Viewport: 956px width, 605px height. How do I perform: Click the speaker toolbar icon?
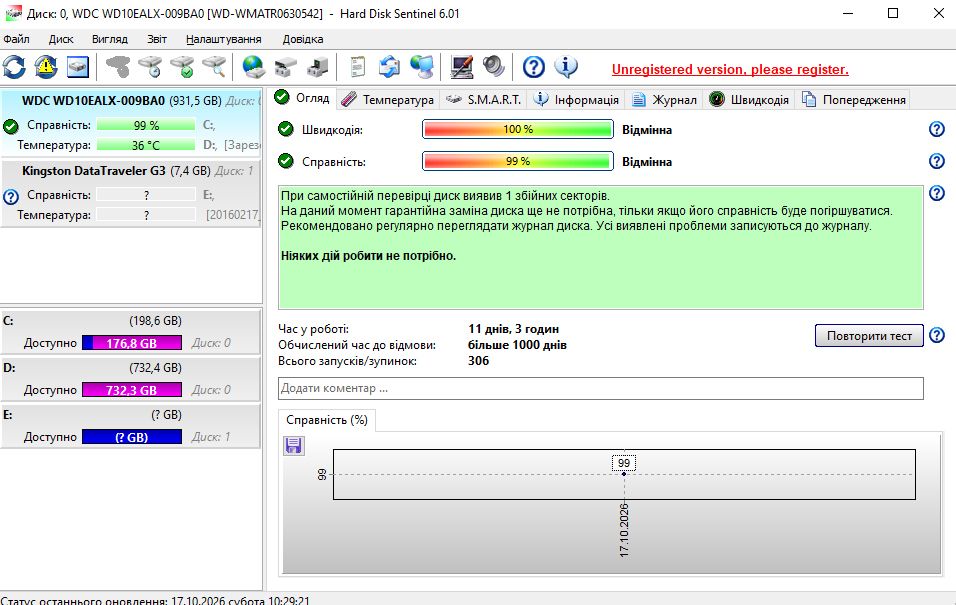pos(493,67)
